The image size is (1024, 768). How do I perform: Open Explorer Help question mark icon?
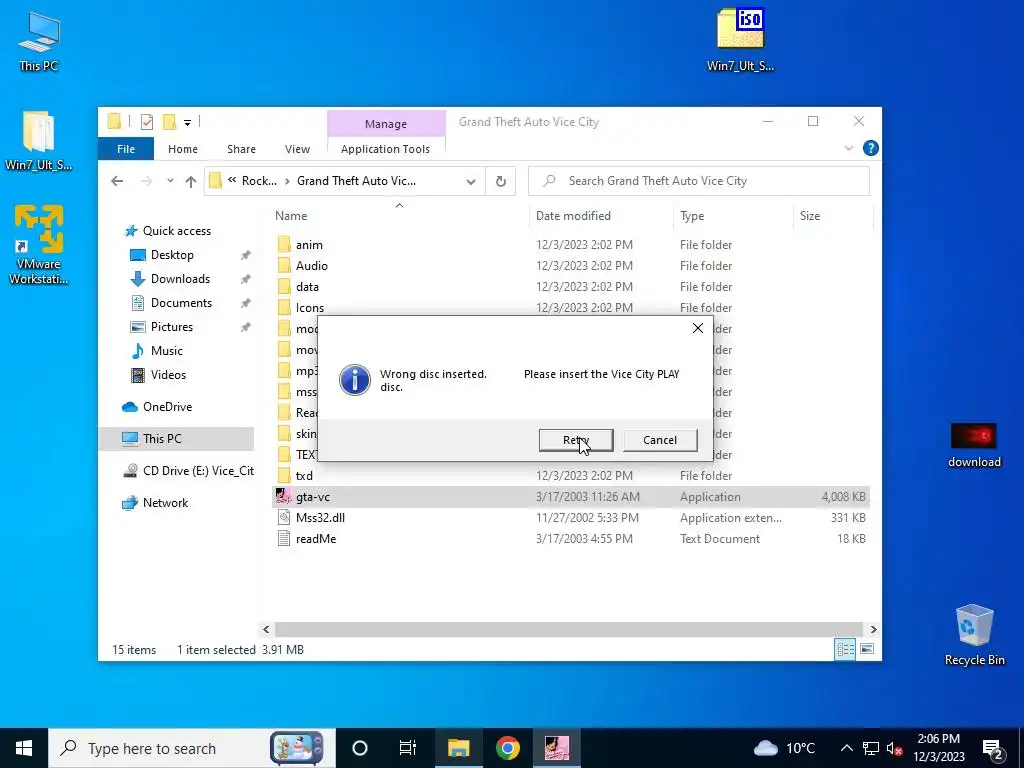[x=871, y=148]
